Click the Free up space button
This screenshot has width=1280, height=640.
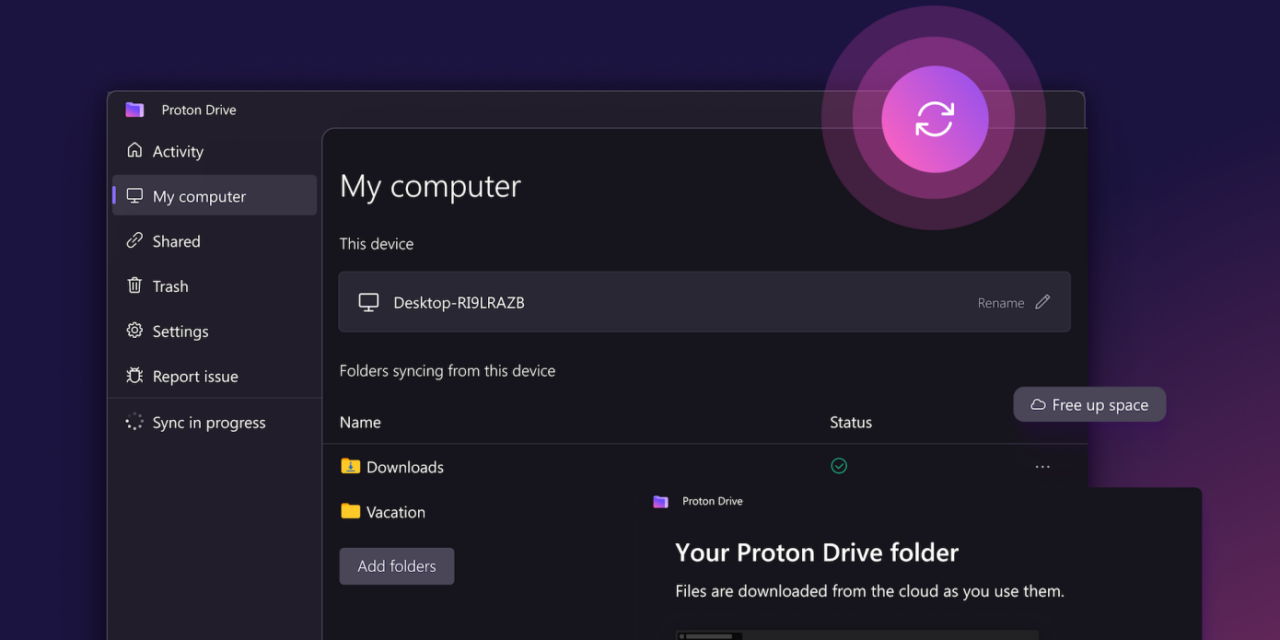pyautogui.click(x=1089, y=405)
